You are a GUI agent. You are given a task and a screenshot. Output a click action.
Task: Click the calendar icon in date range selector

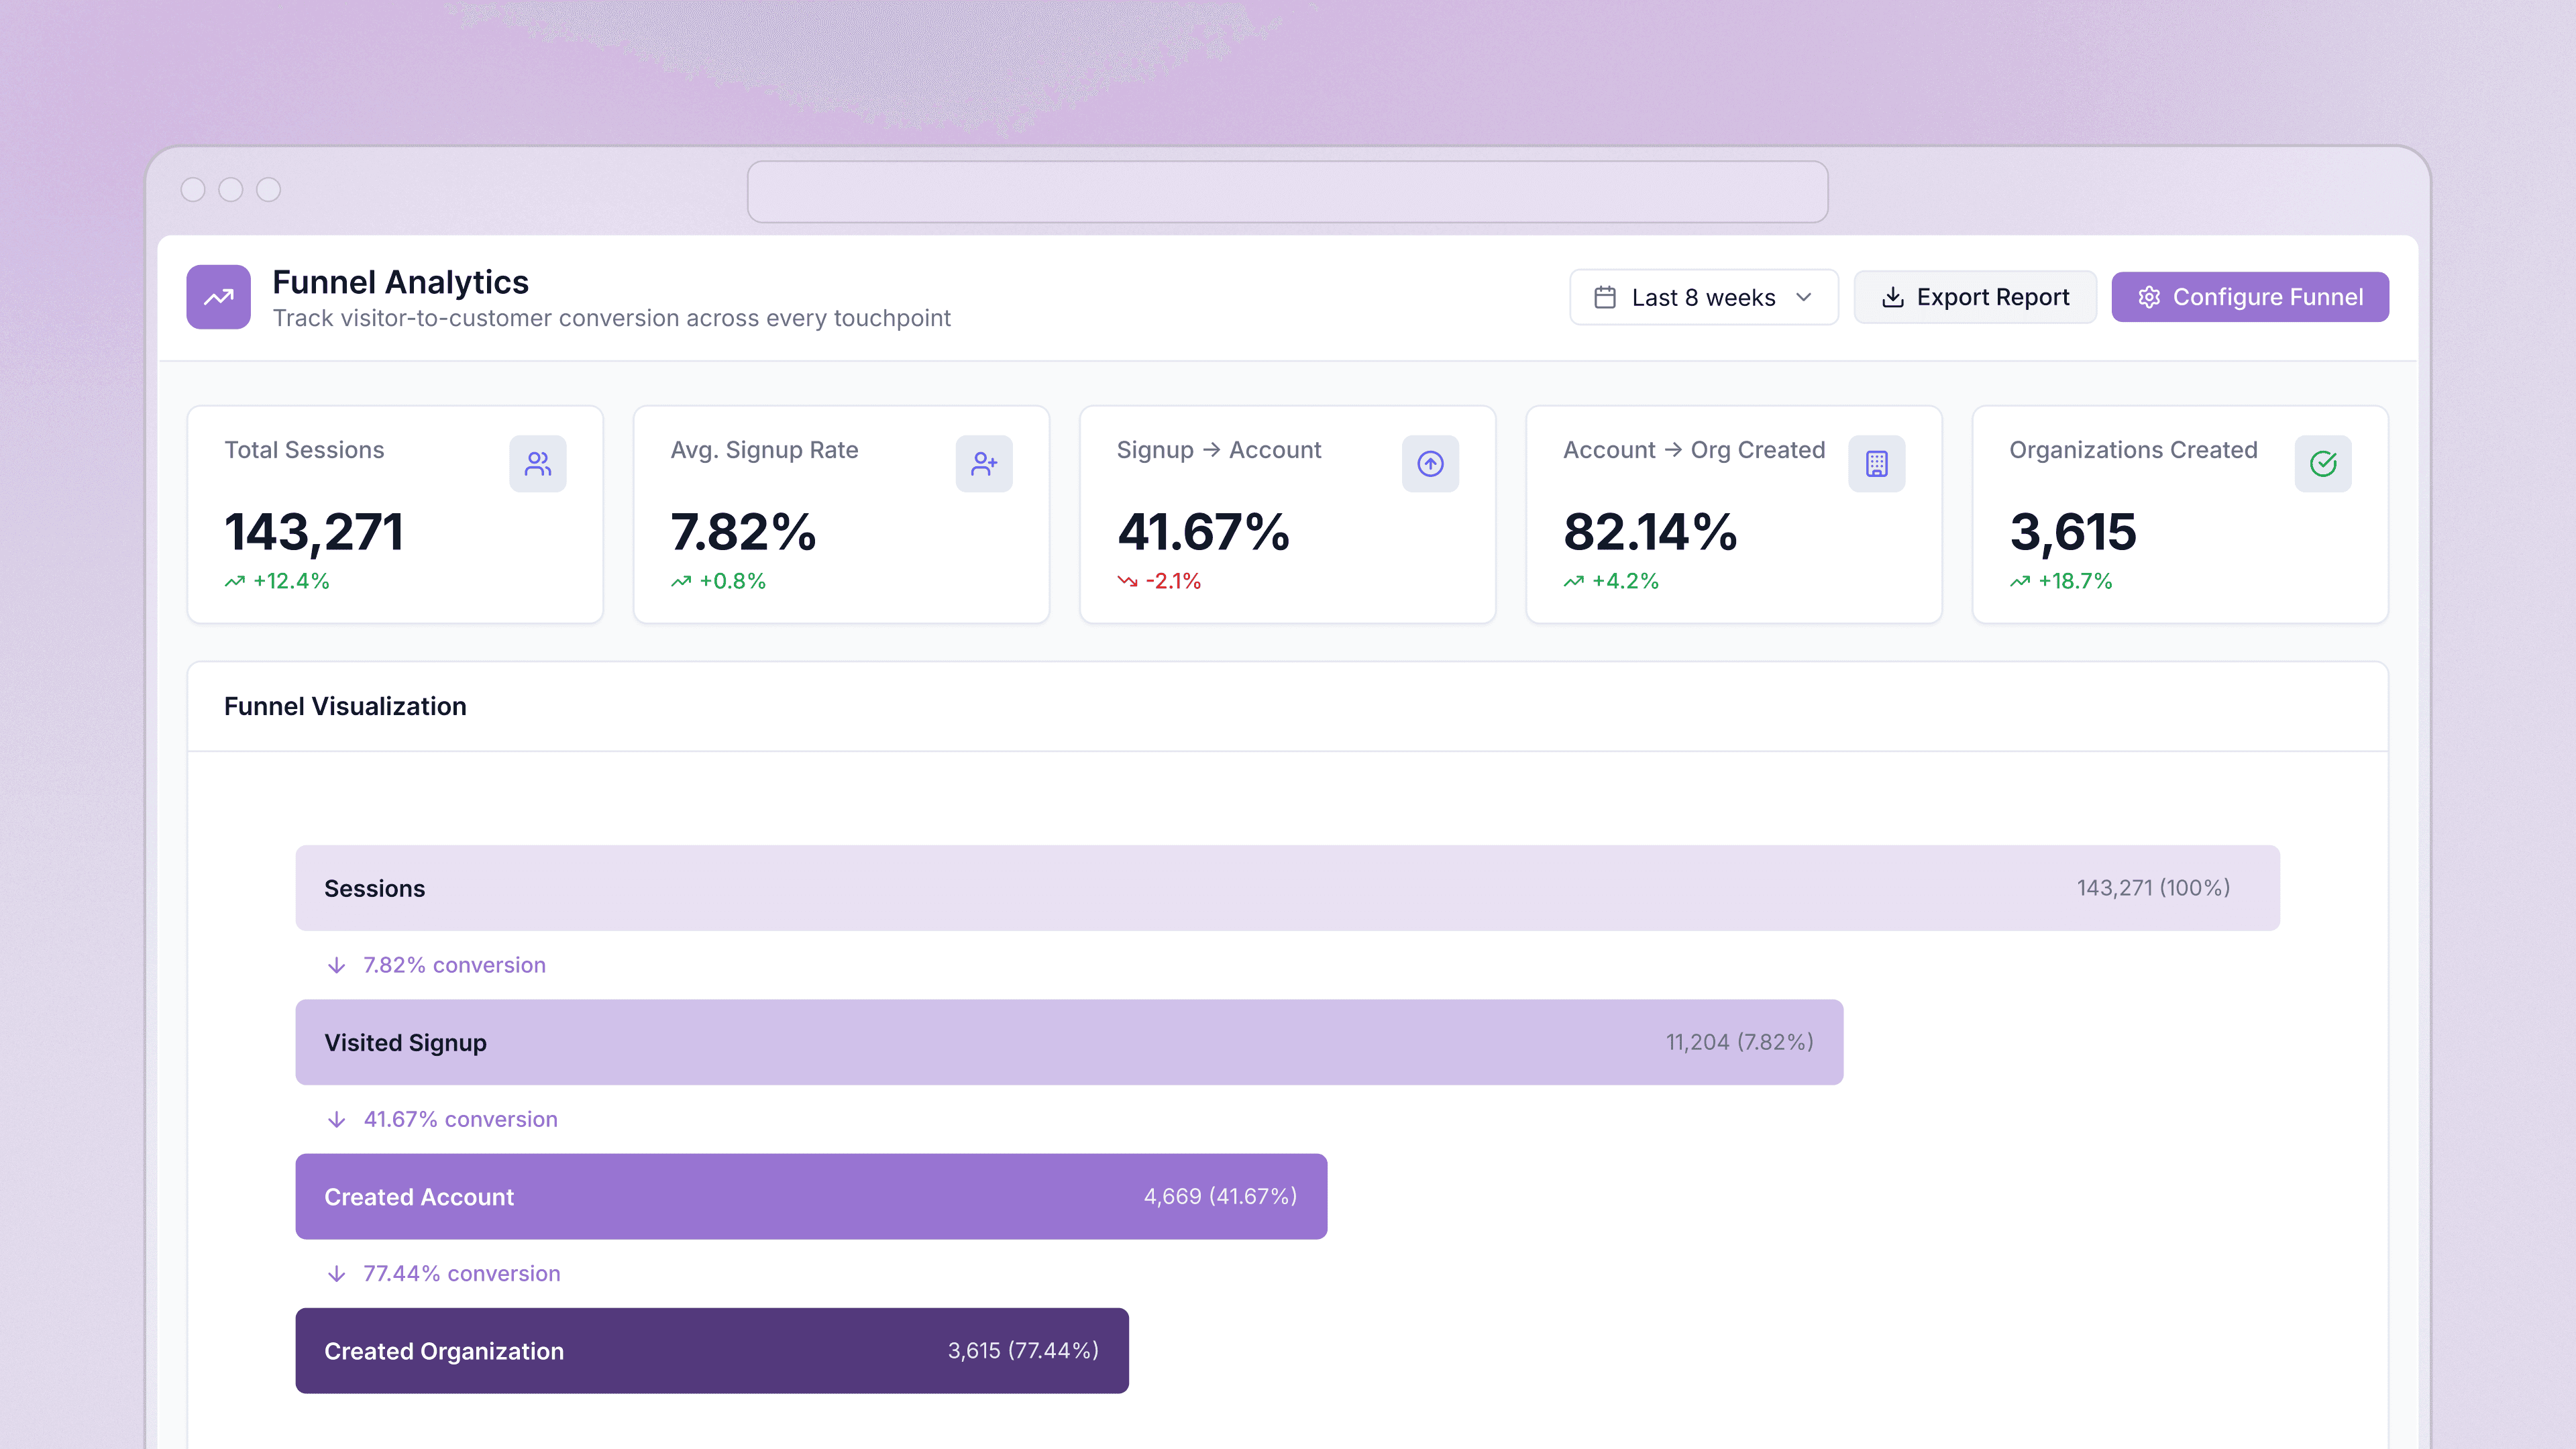[1605, 297]
